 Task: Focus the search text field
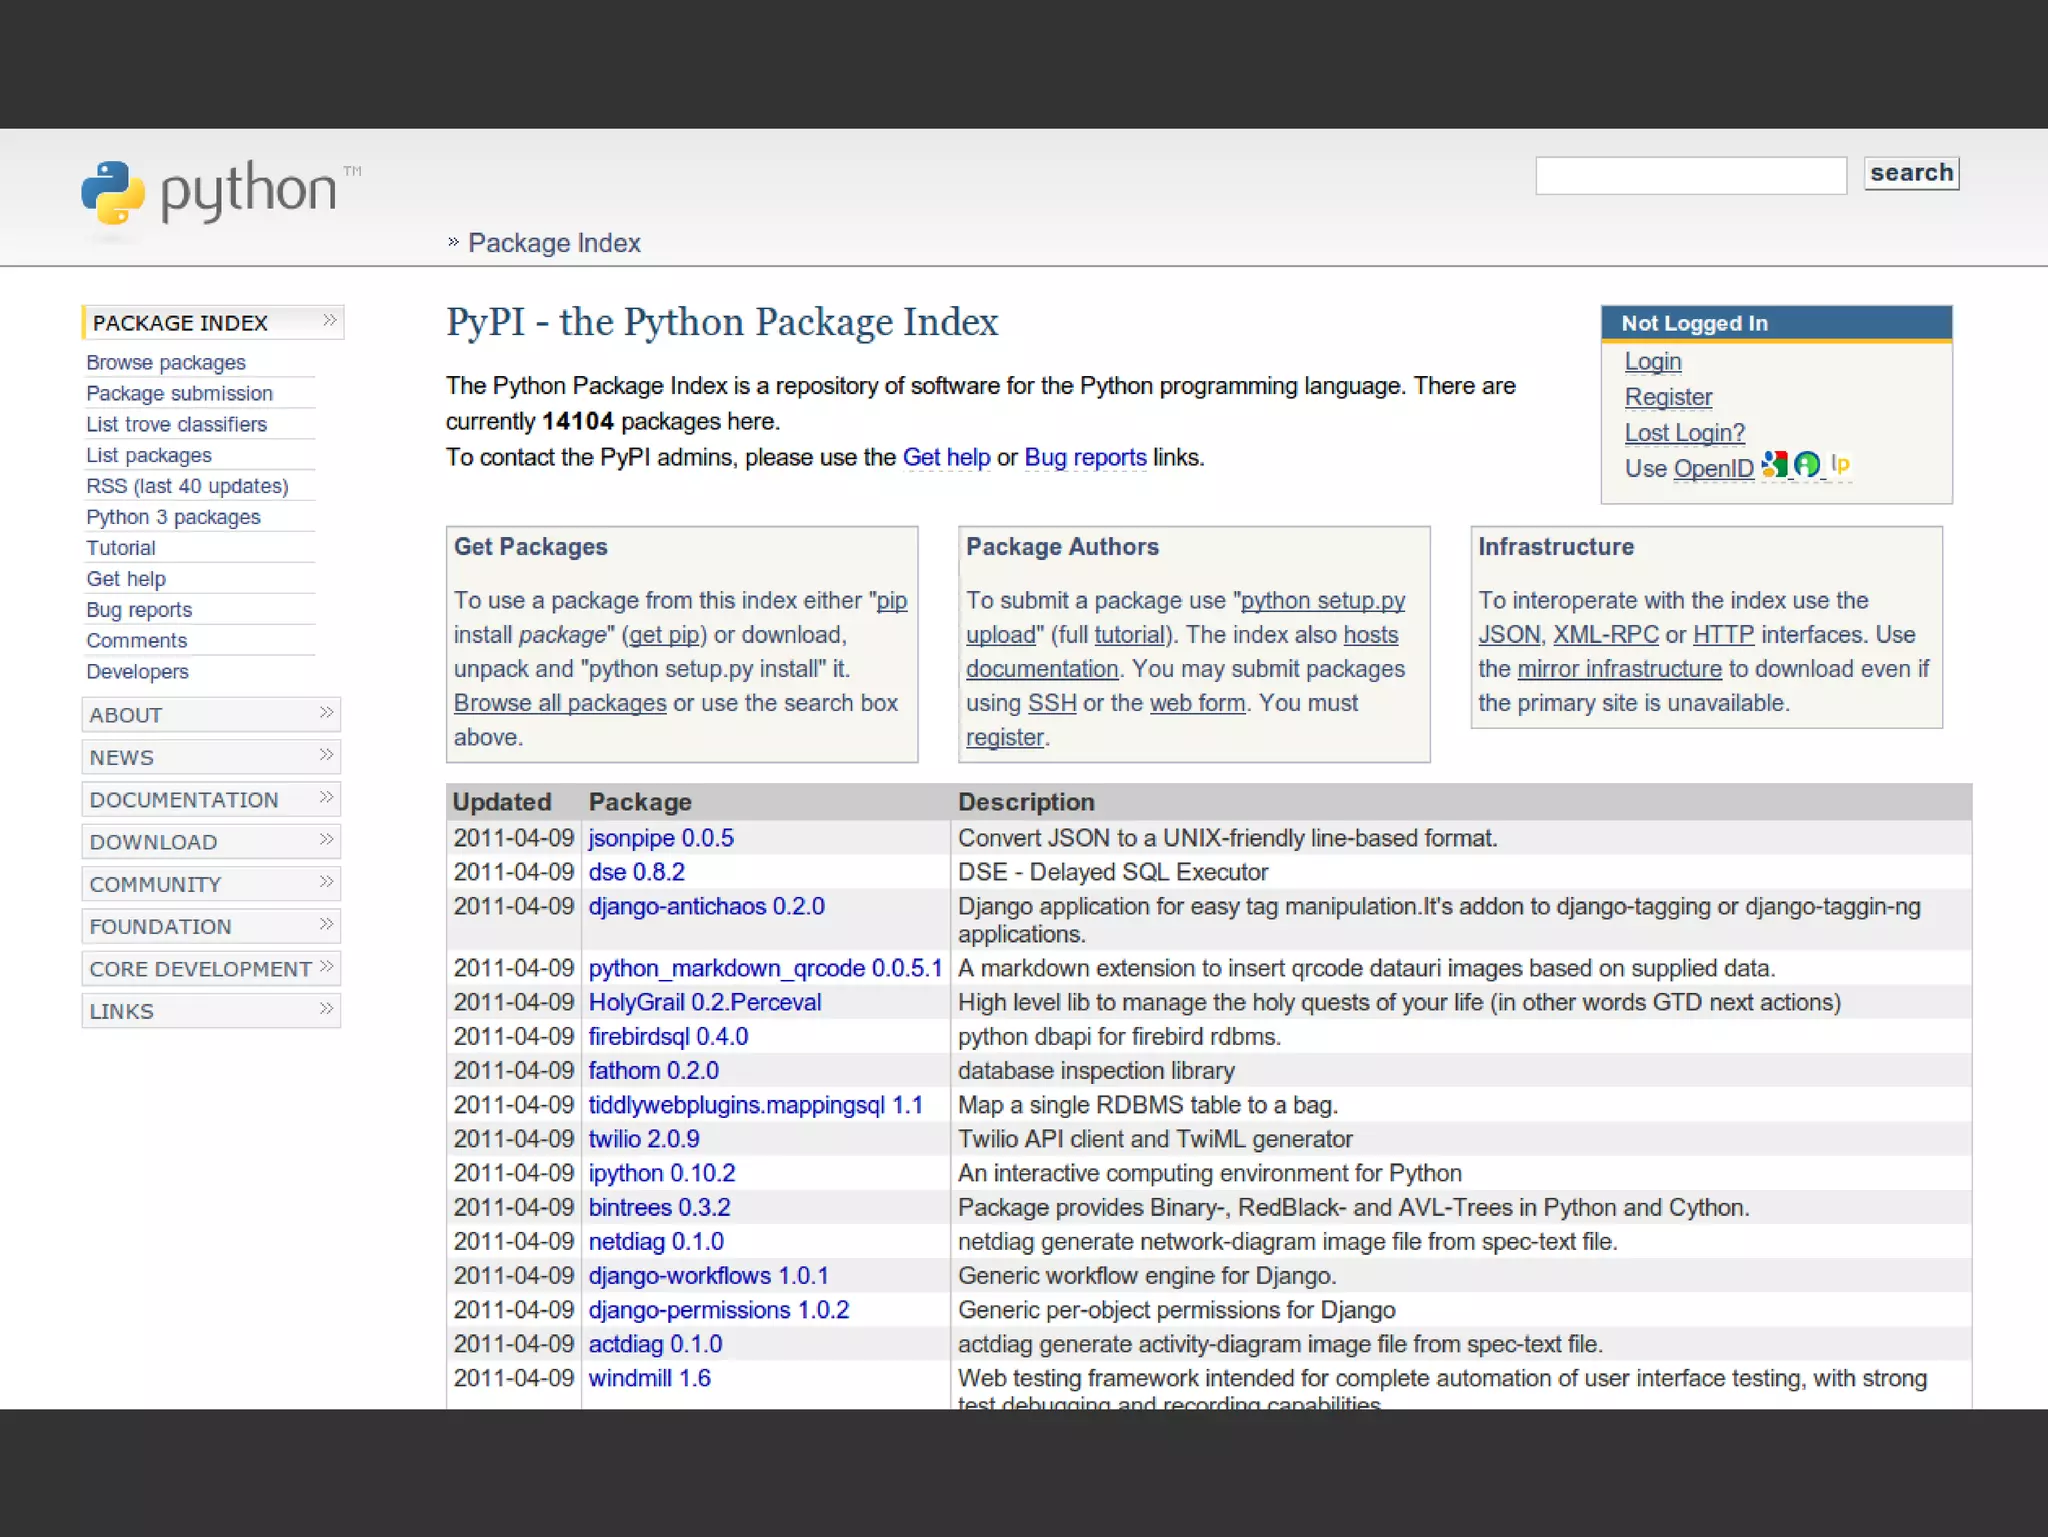coord(1690,176)
